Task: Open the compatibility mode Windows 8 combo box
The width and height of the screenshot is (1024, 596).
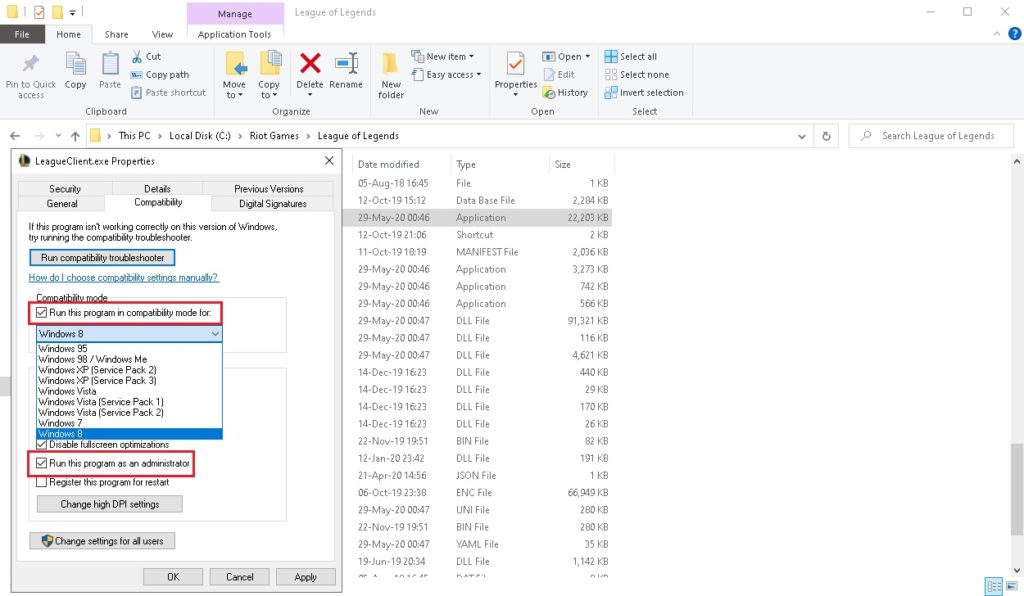Action: point(129,334)
